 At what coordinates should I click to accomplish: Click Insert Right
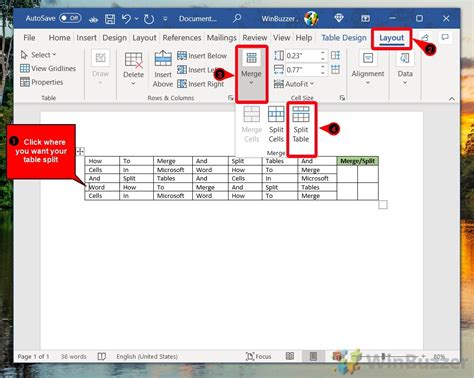pos(201,84)
